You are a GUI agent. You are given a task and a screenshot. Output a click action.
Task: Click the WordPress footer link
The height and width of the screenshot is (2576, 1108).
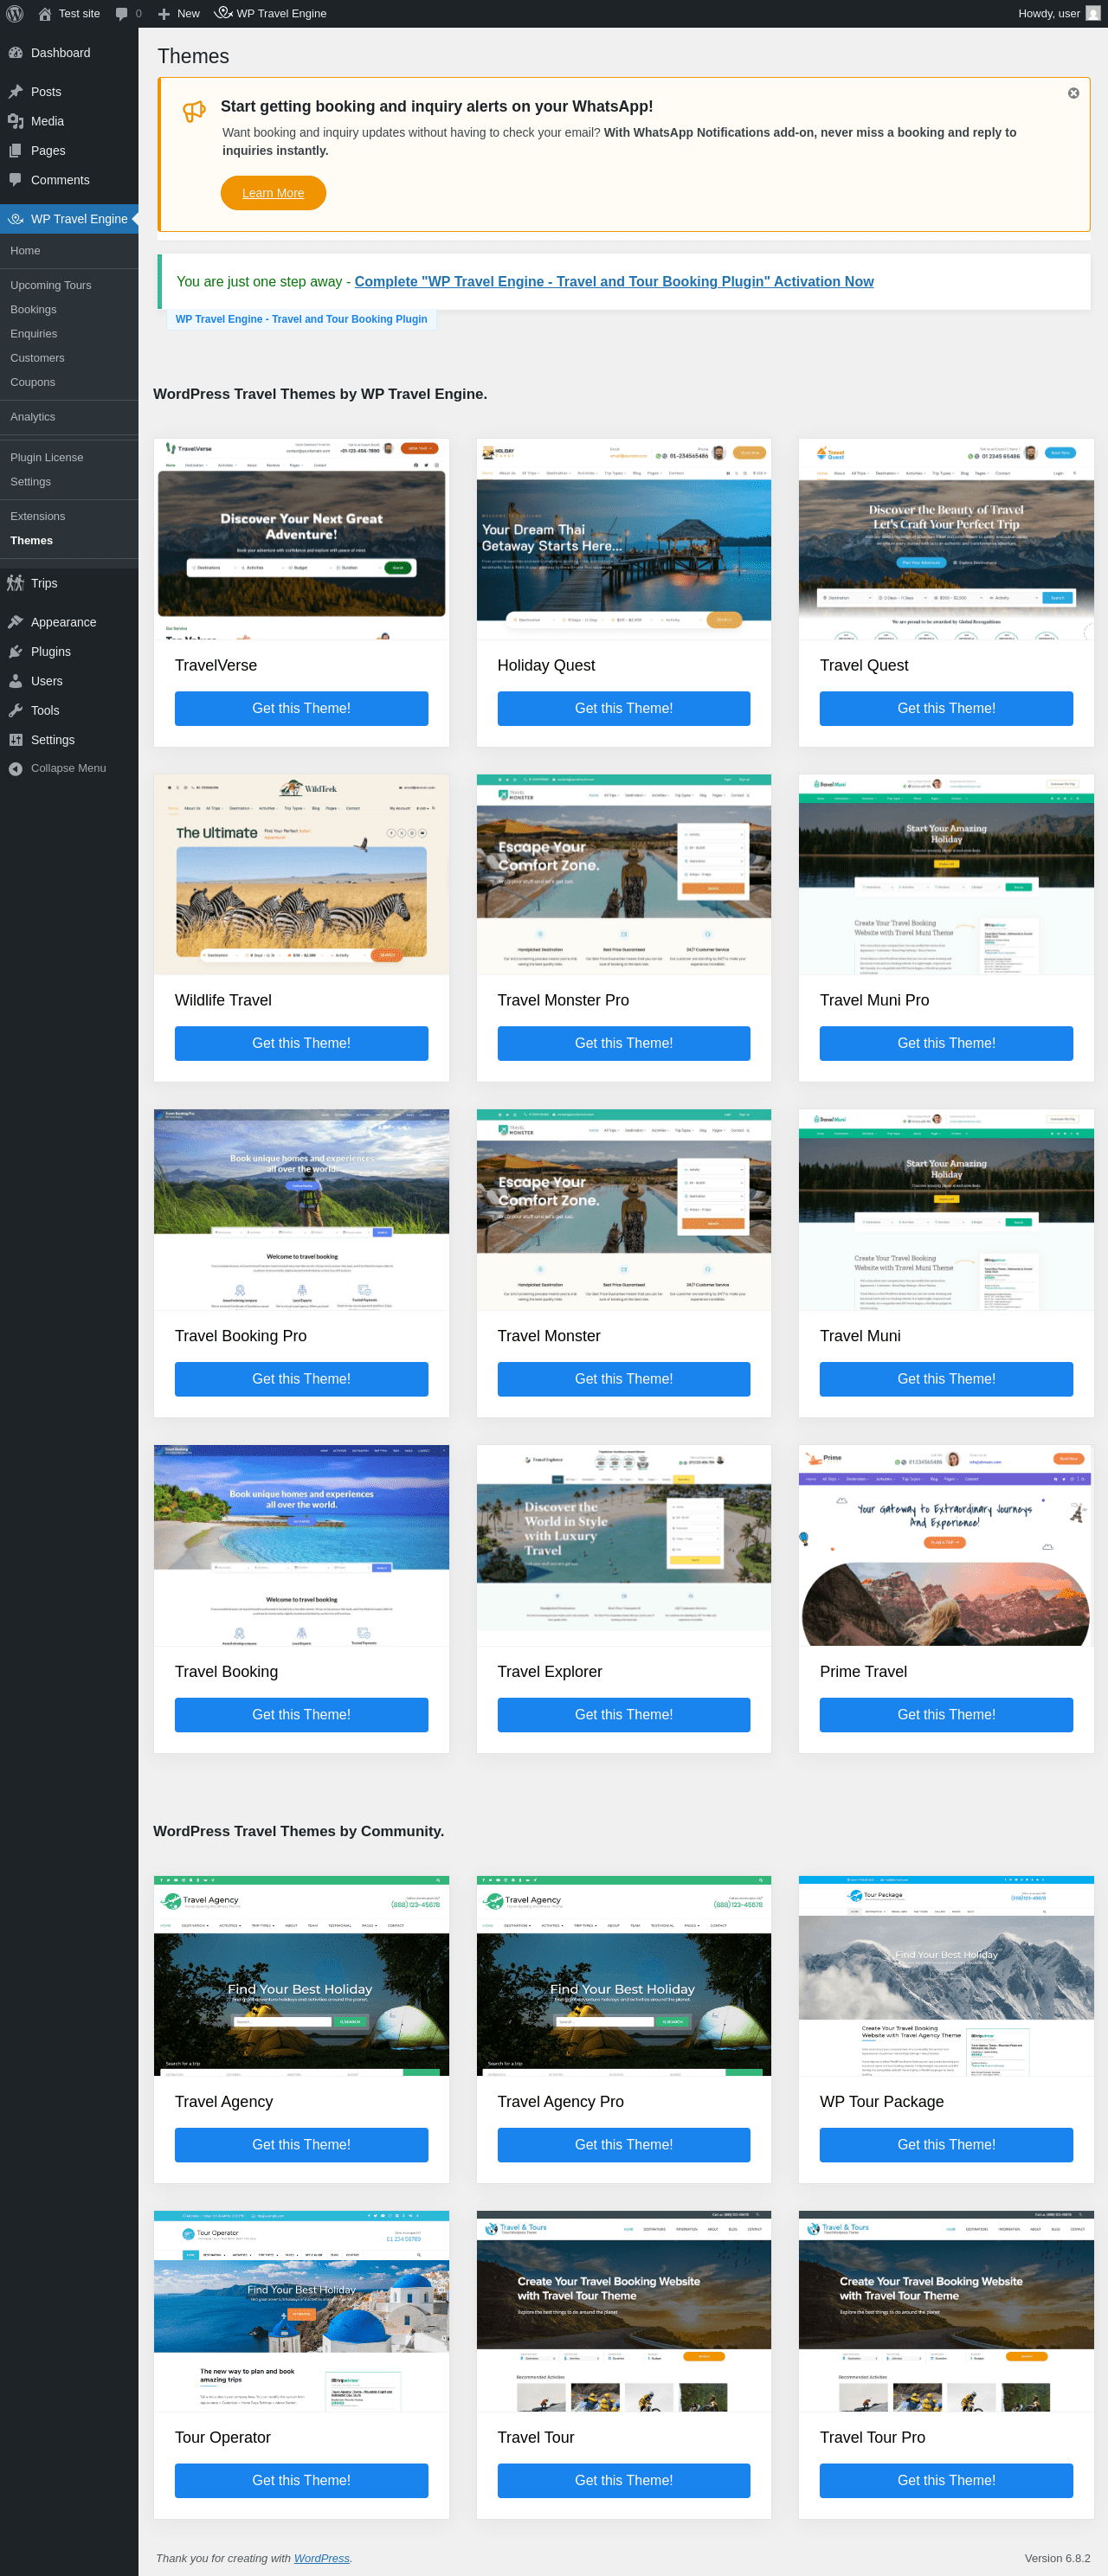(x=322, y=2559)
